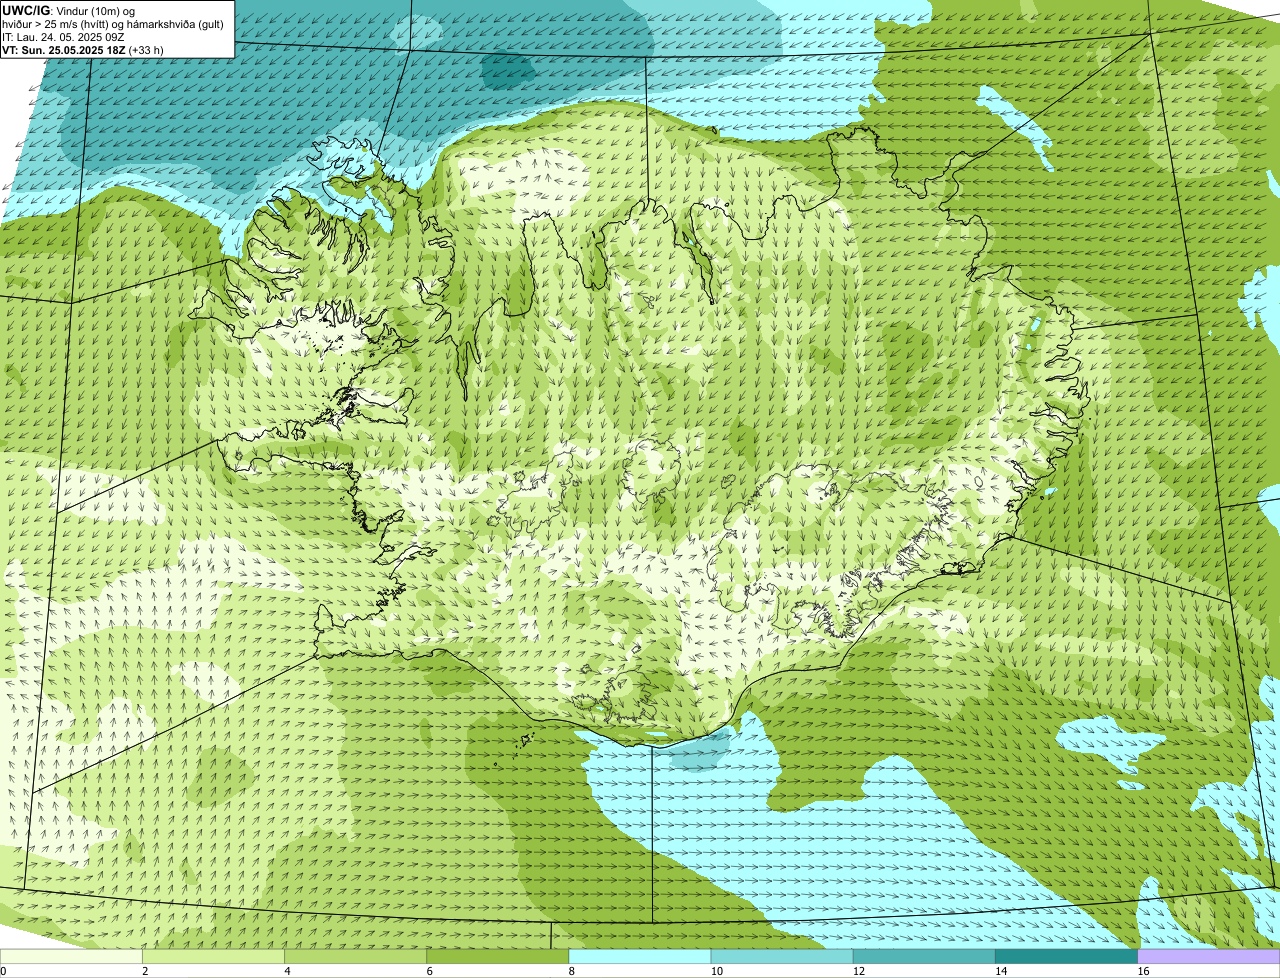
Task: Click the legend scale label "10"
Action: click(x=716, y=971)
